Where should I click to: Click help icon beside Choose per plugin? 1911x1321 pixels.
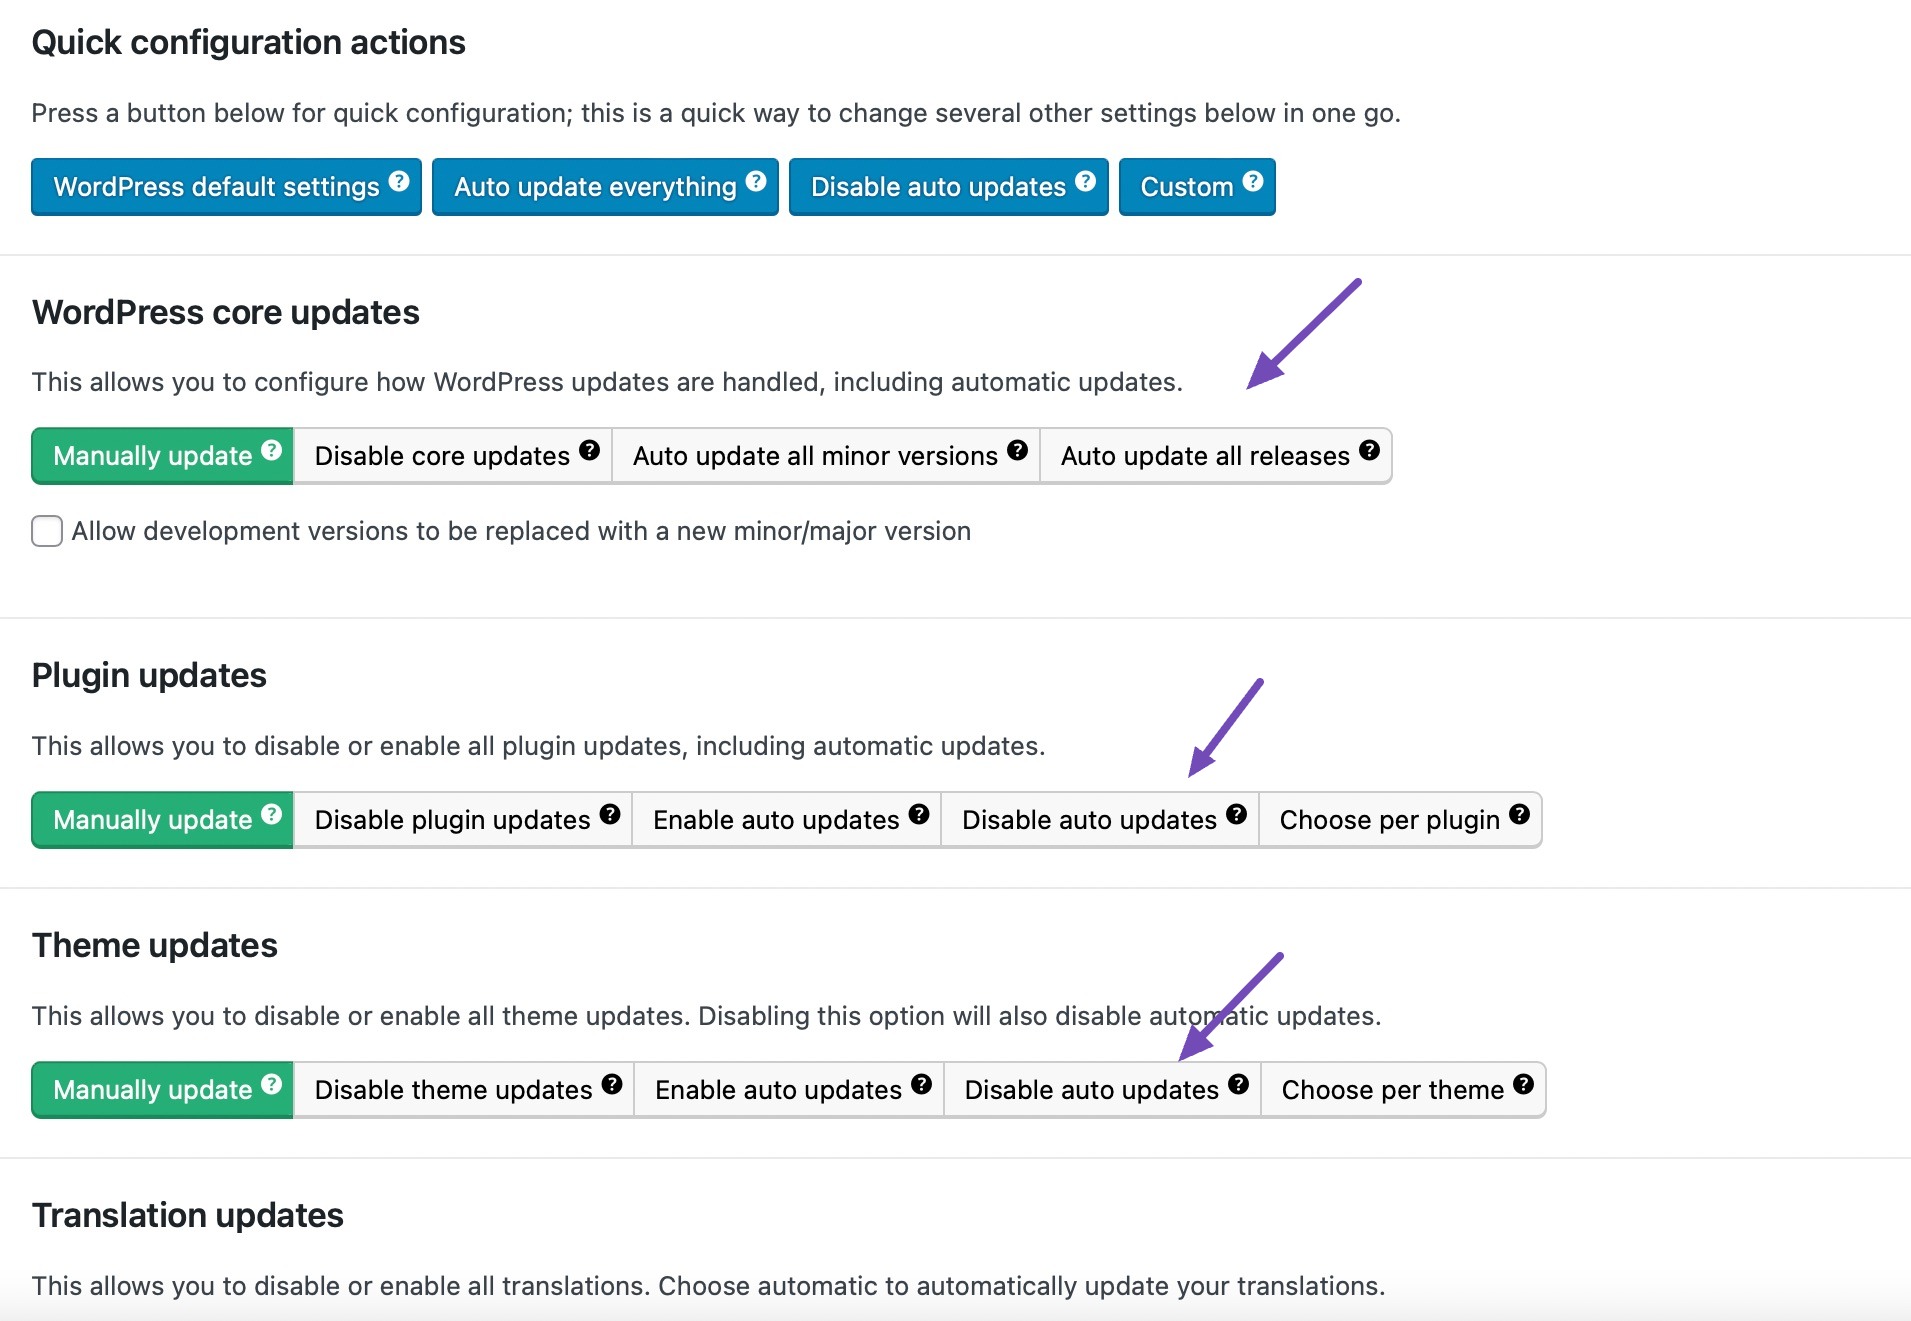[1520, 815]
